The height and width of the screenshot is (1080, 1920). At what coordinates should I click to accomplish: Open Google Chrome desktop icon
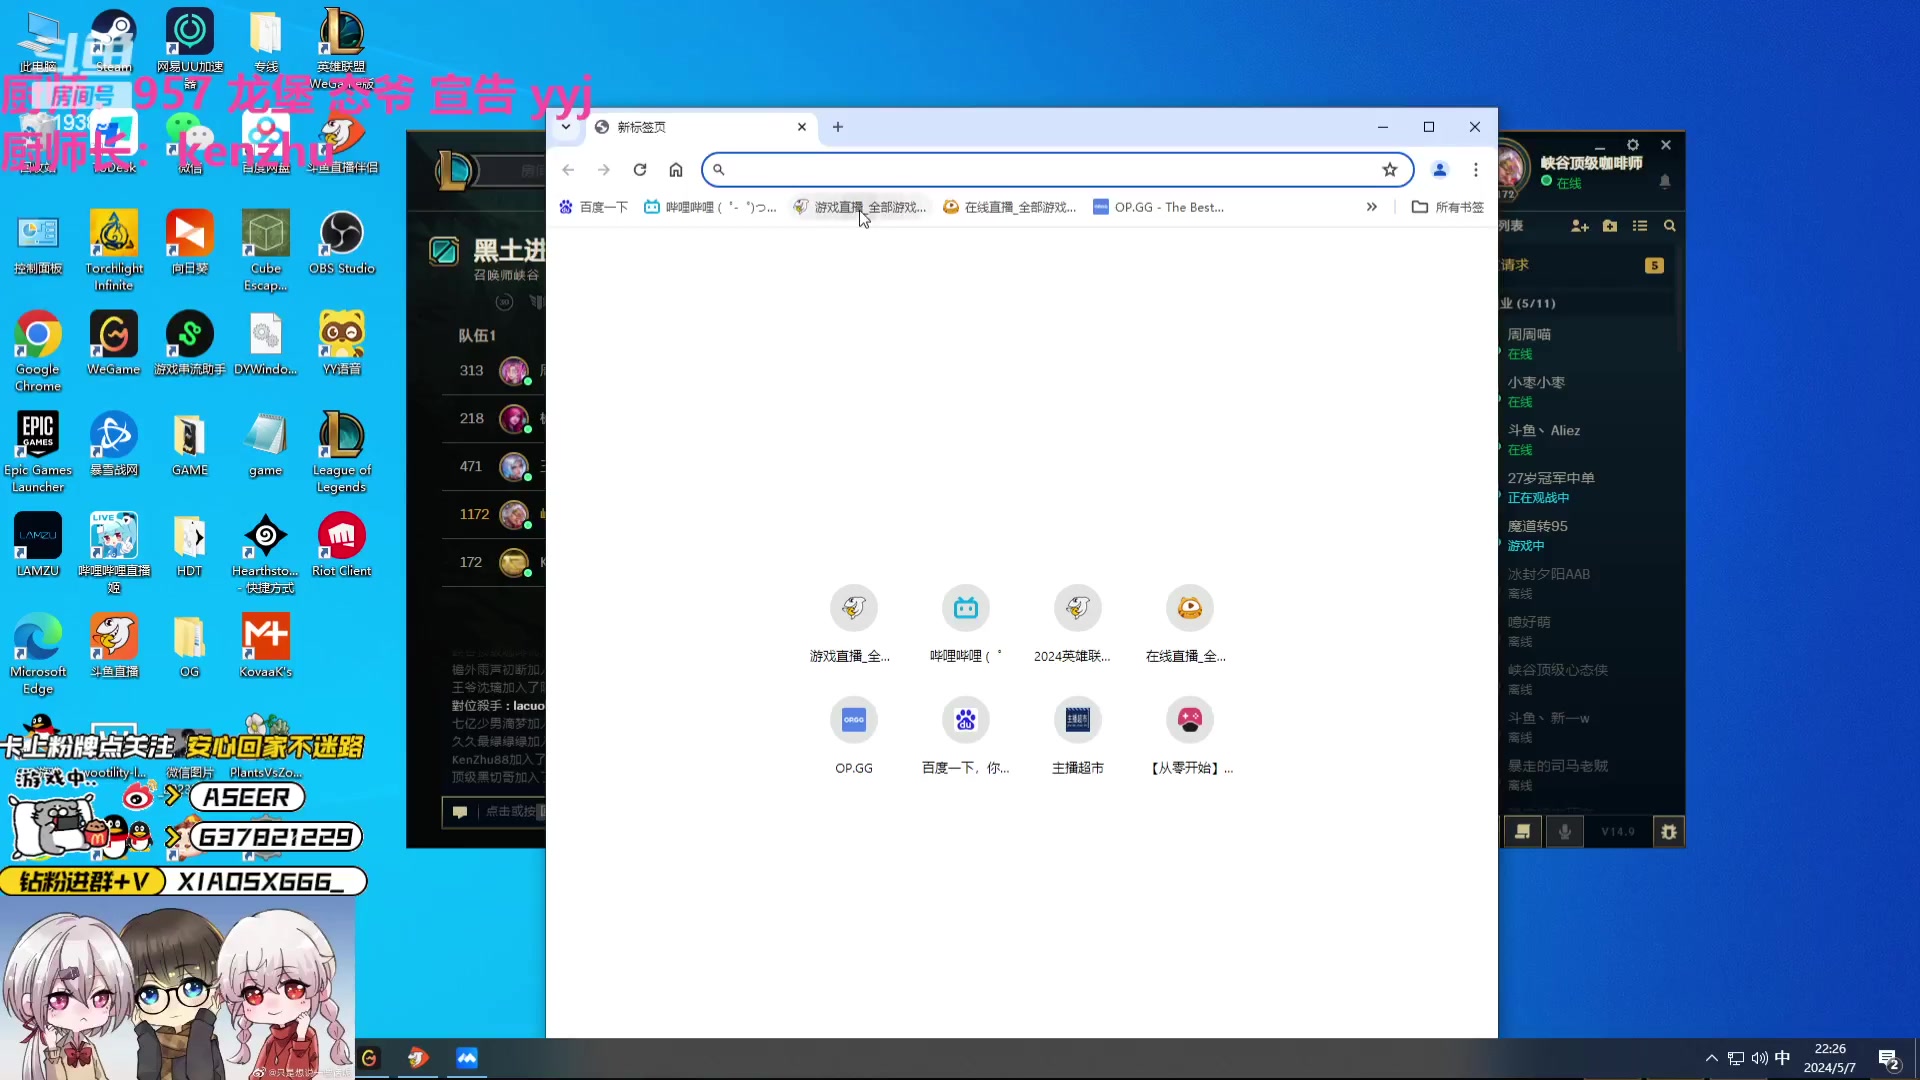point(38,351)
